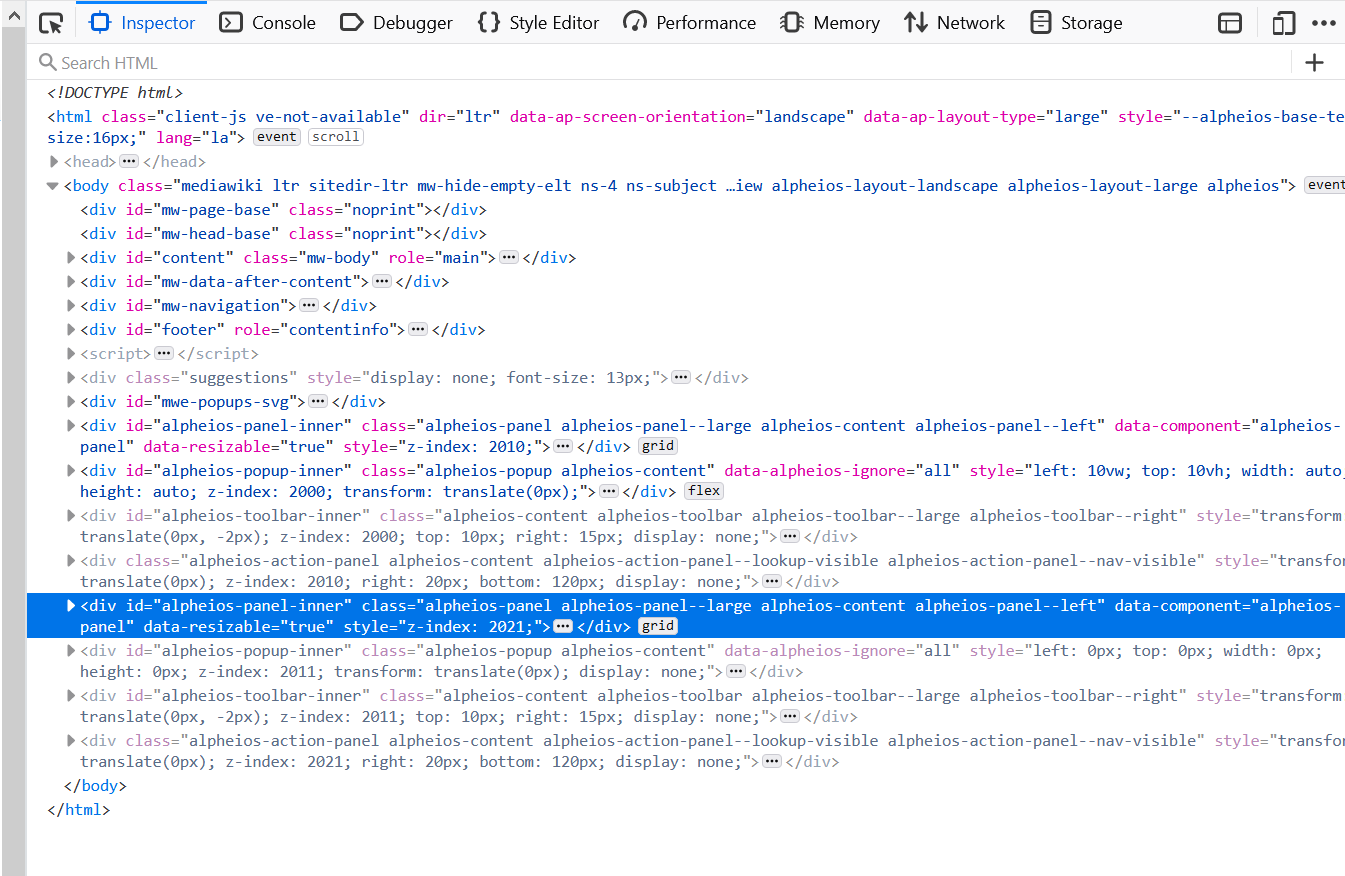Screen dimensions: 1345x876
Task: Open the DevTools customize menu (three dots)
Action: (x=1324, y=22)
